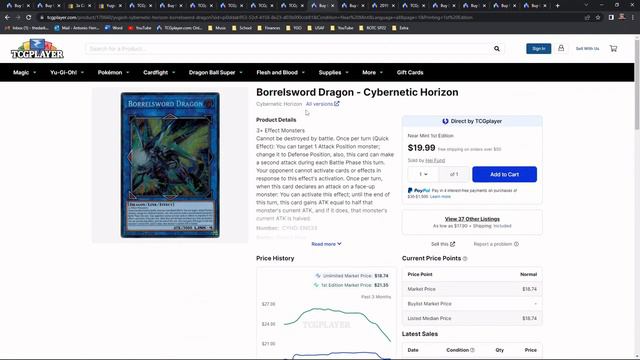The image size is (640, 360).
Task: Click the Market Price row label
Action: point(421,289)
